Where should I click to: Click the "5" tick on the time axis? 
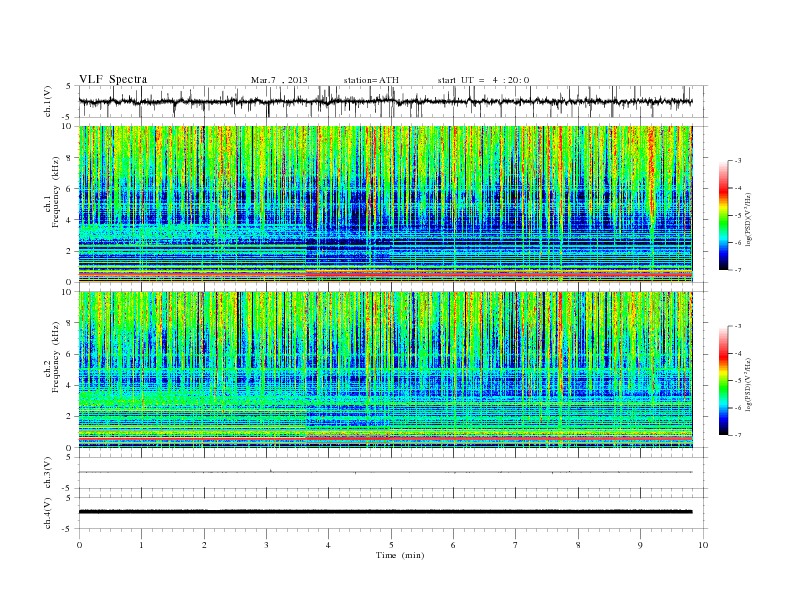(391, 545)
